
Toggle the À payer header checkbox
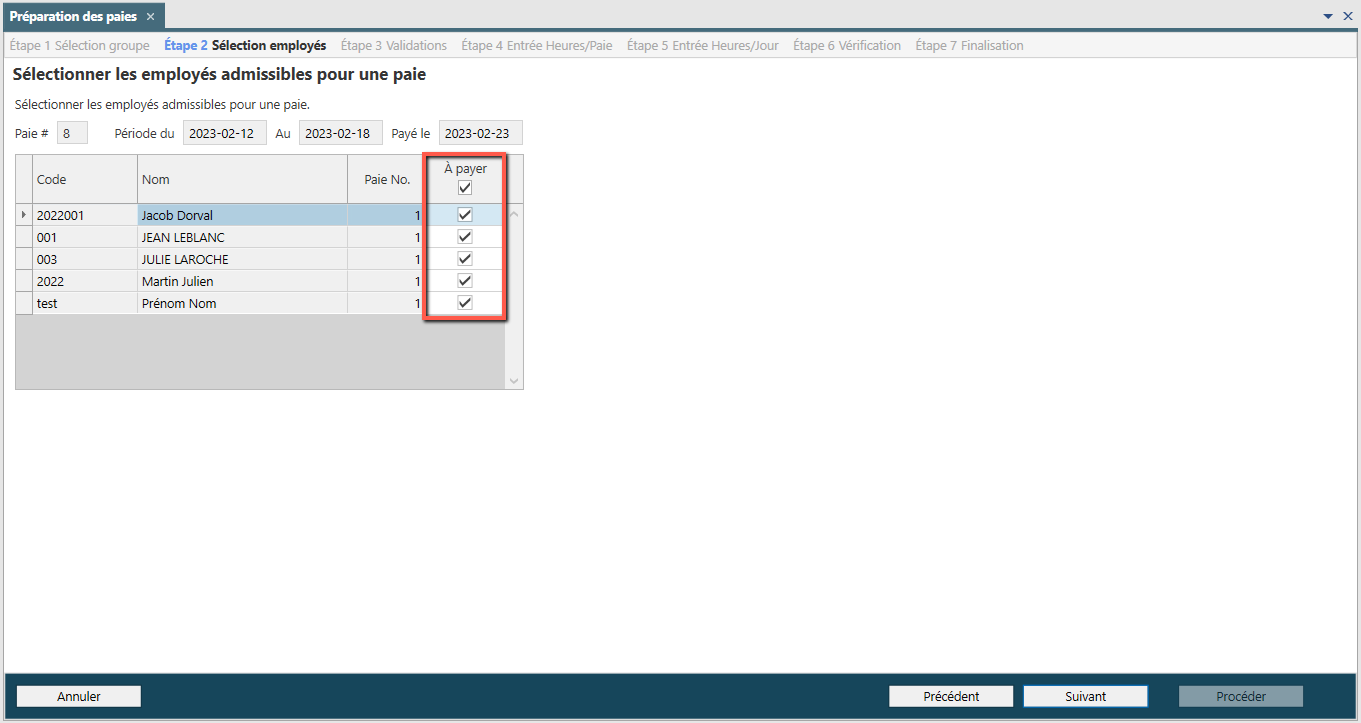click(465, 187)
